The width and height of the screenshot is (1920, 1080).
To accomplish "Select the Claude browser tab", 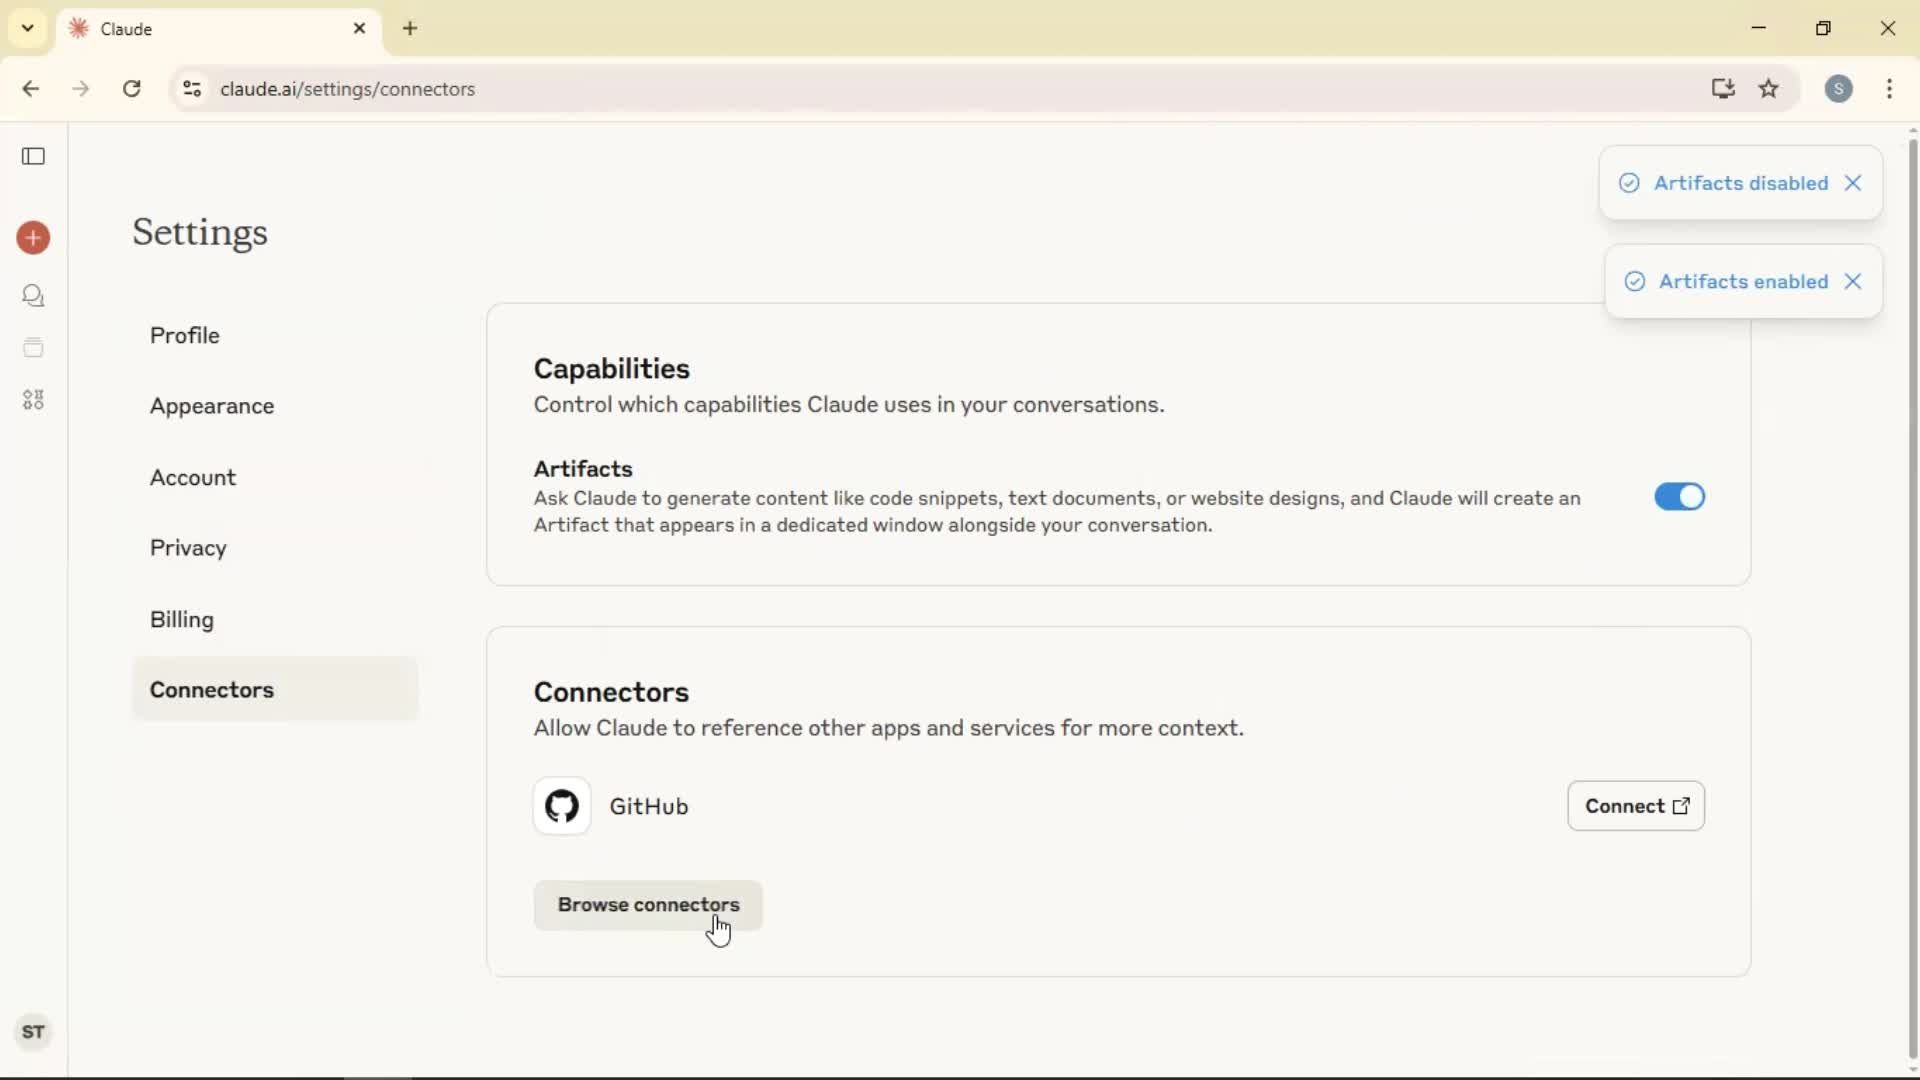I will [x=220, y=29].
